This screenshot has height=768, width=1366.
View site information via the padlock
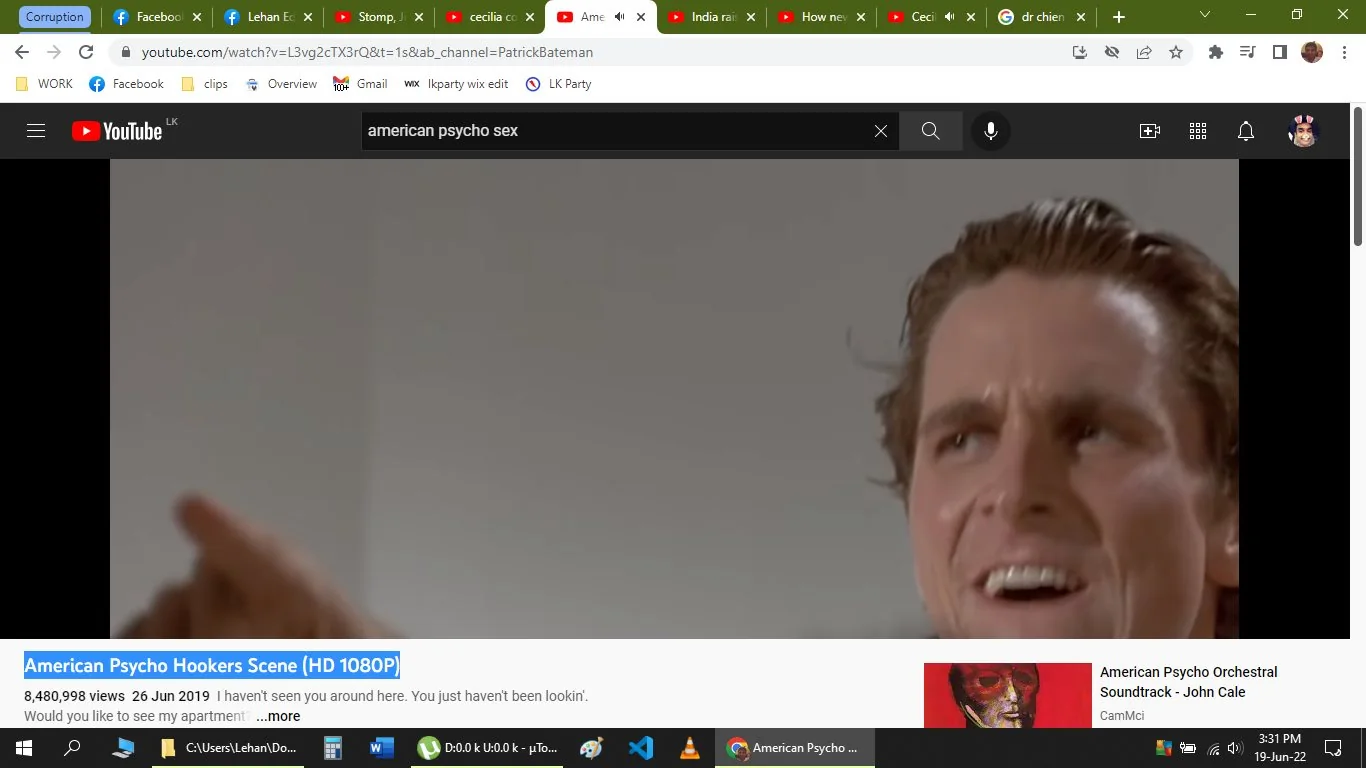tap(126, 52)
